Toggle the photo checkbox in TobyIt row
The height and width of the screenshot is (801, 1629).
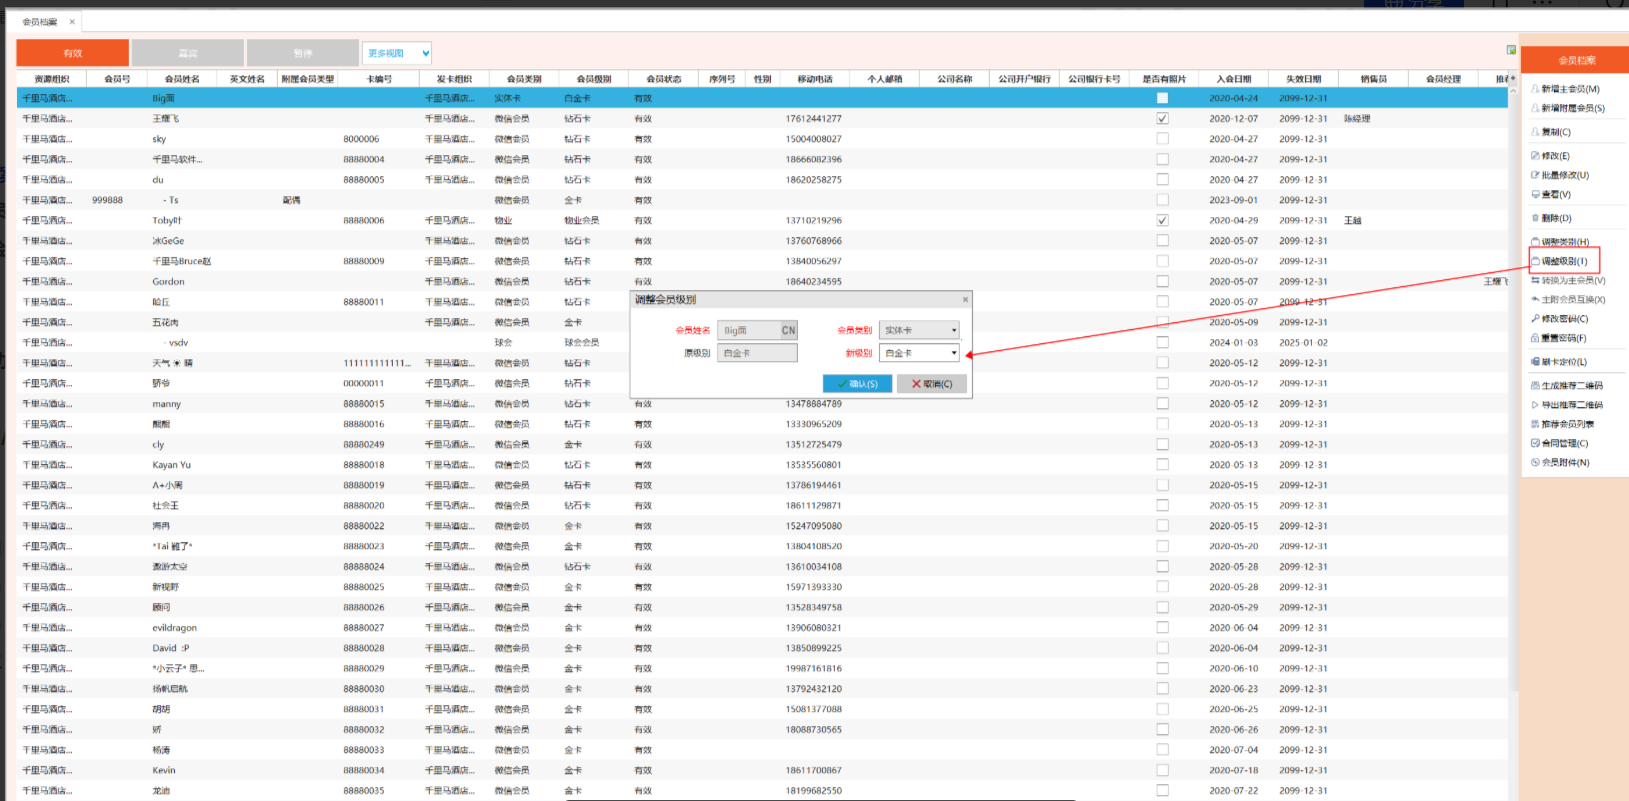(x=1162, y=220)
